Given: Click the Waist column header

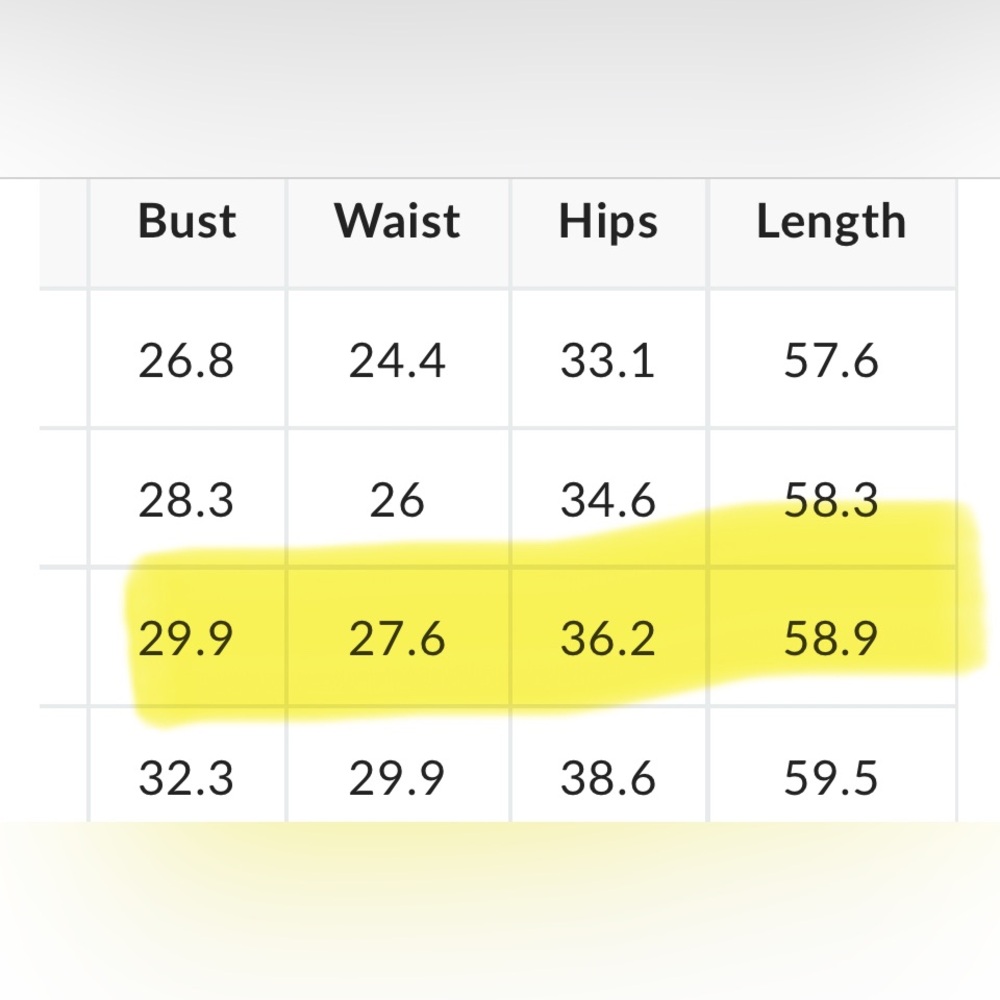Looking at the screenshot, I should click(x=397, y=221).
